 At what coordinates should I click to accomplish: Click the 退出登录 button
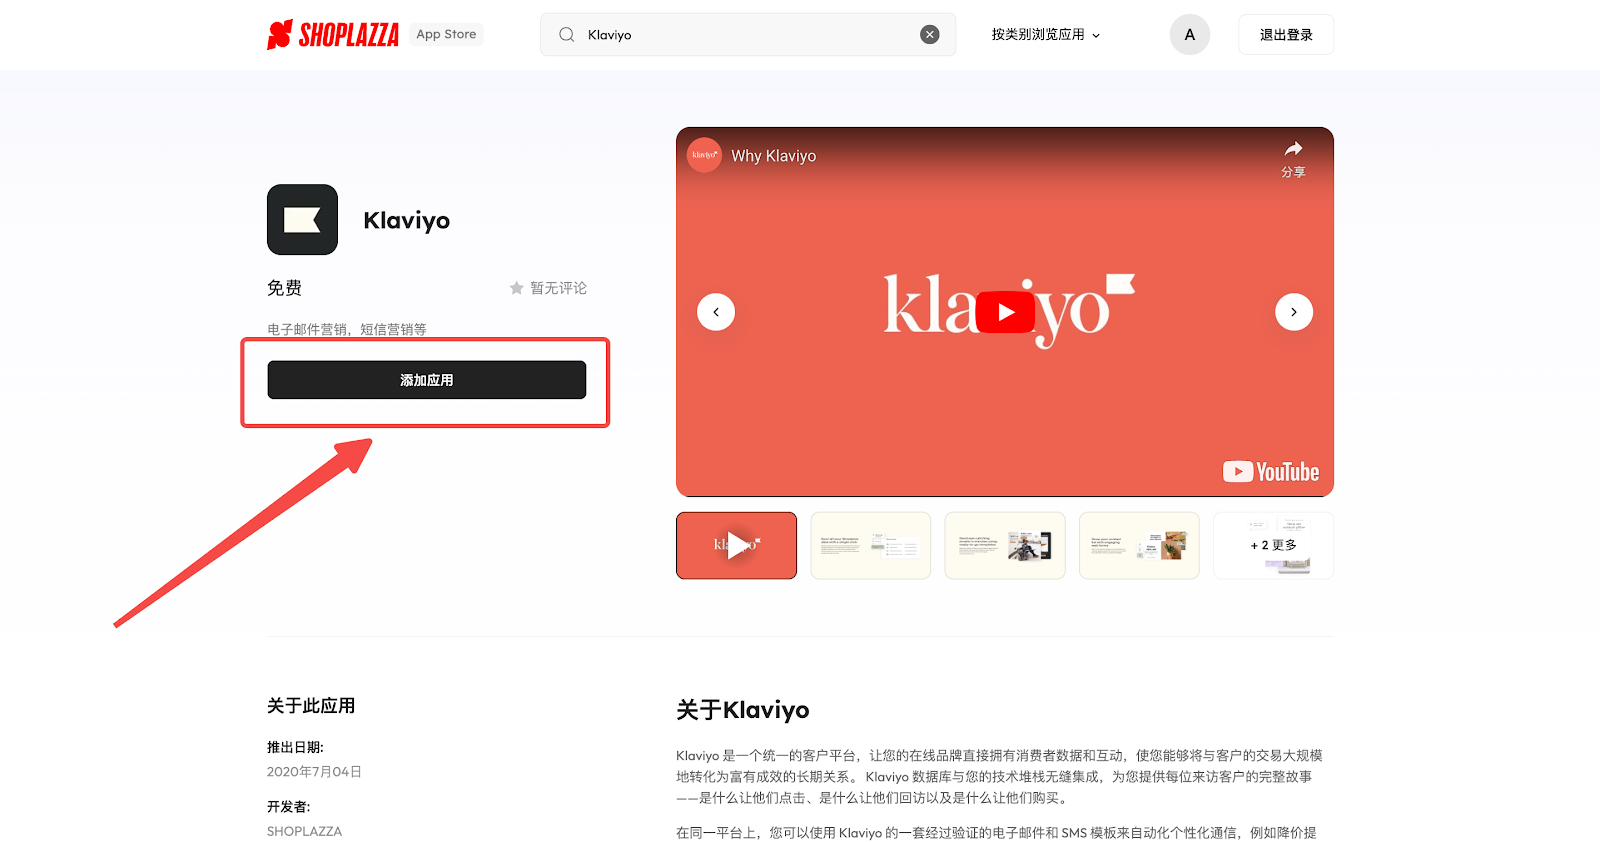pyautogui.click(x=1286, y=35)
